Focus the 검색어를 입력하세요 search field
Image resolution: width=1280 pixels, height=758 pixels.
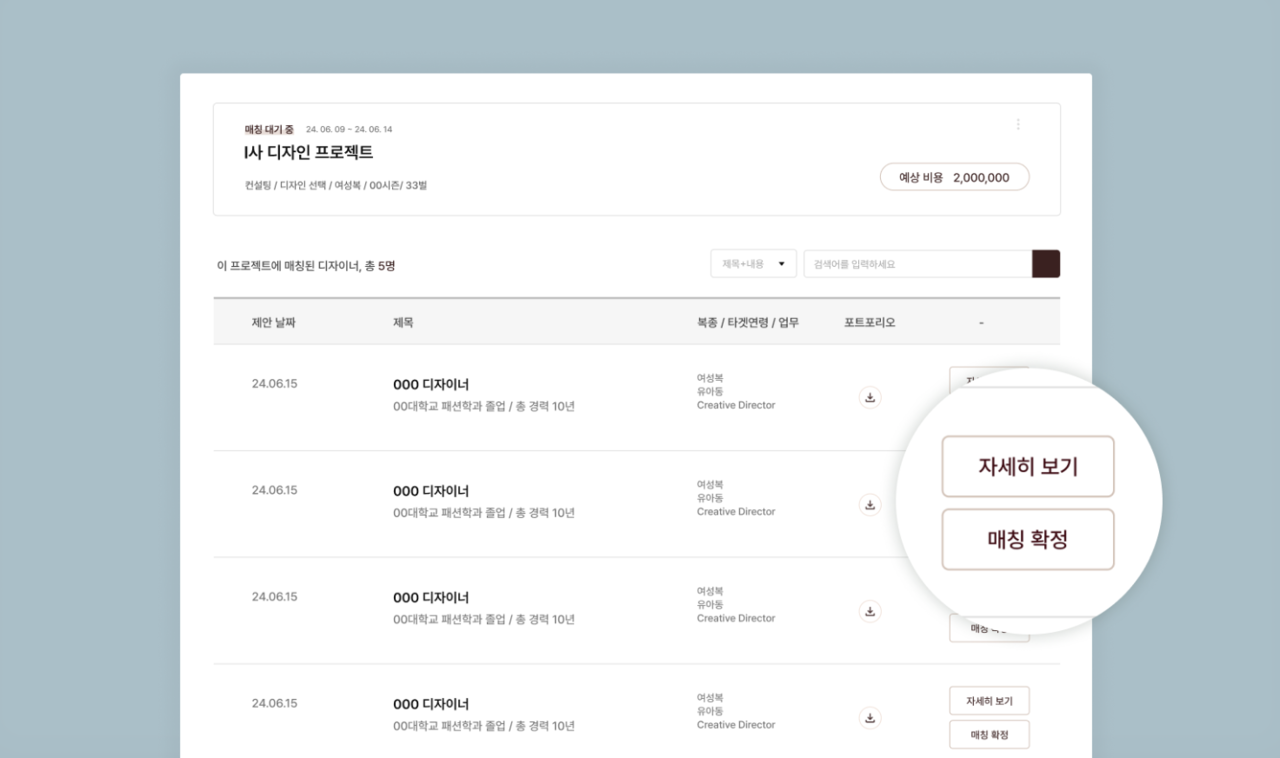tap(918, 264)
